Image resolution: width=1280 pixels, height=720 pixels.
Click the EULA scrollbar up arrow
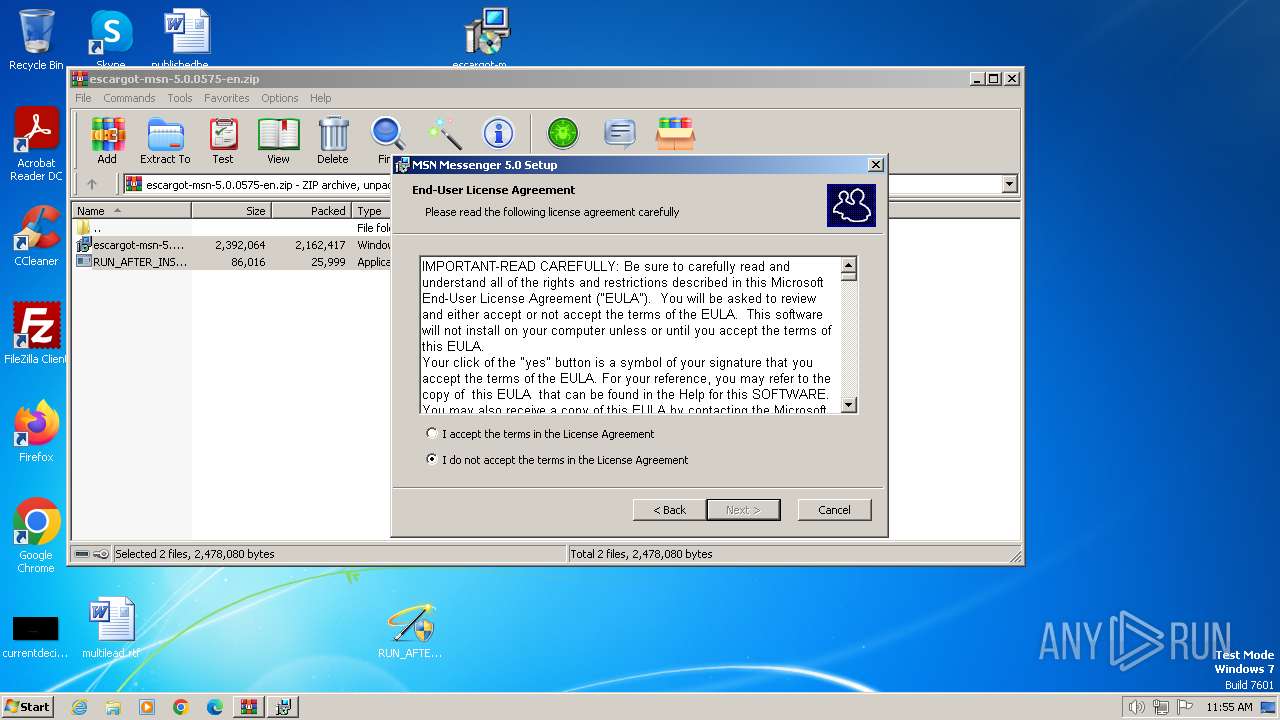[849, 265]
